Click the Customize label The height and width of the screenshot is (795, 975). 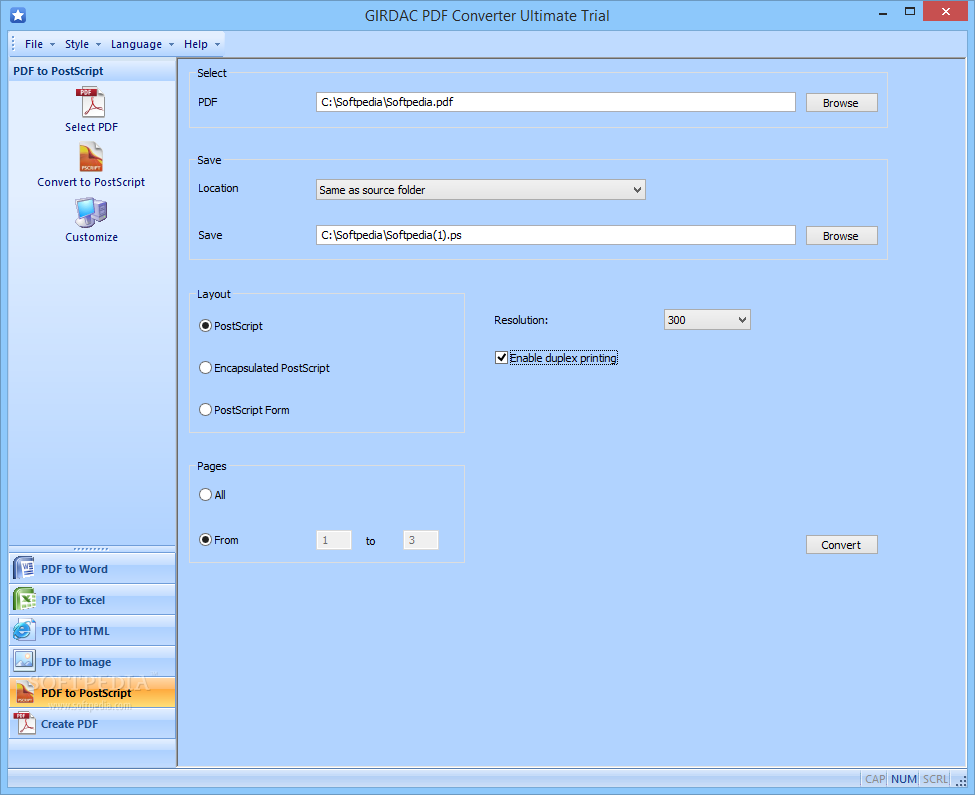(x=91, y=237)
